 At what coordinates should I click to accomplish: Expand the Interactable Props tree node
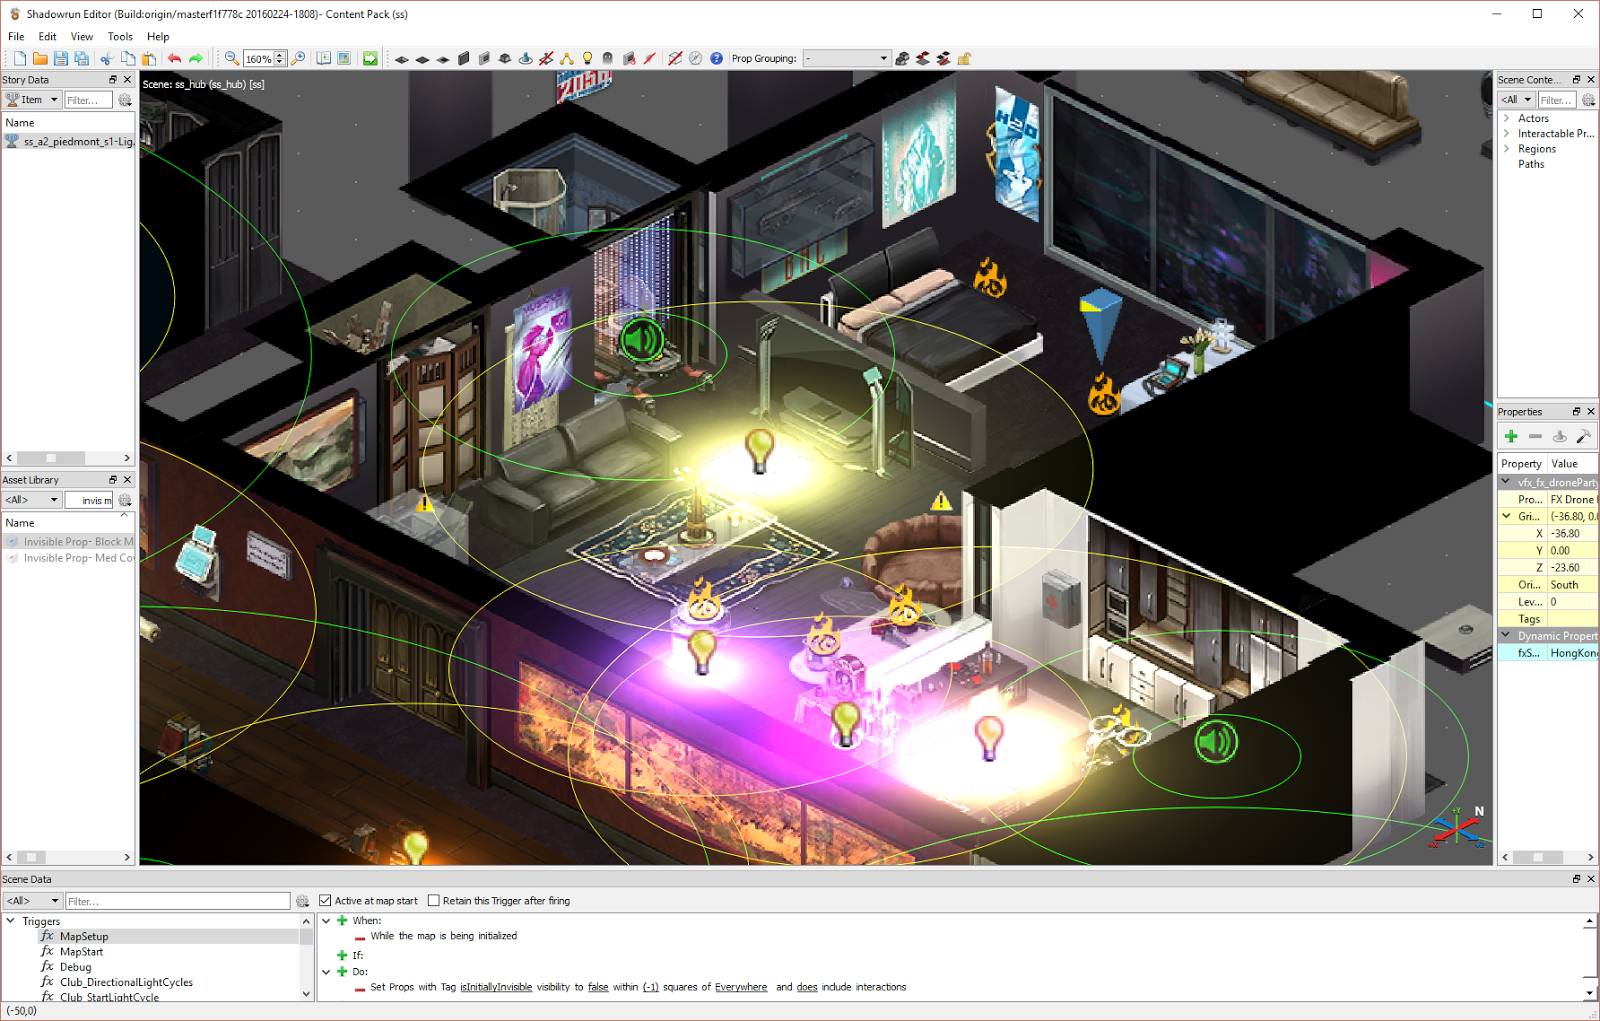coord(1506,133)
